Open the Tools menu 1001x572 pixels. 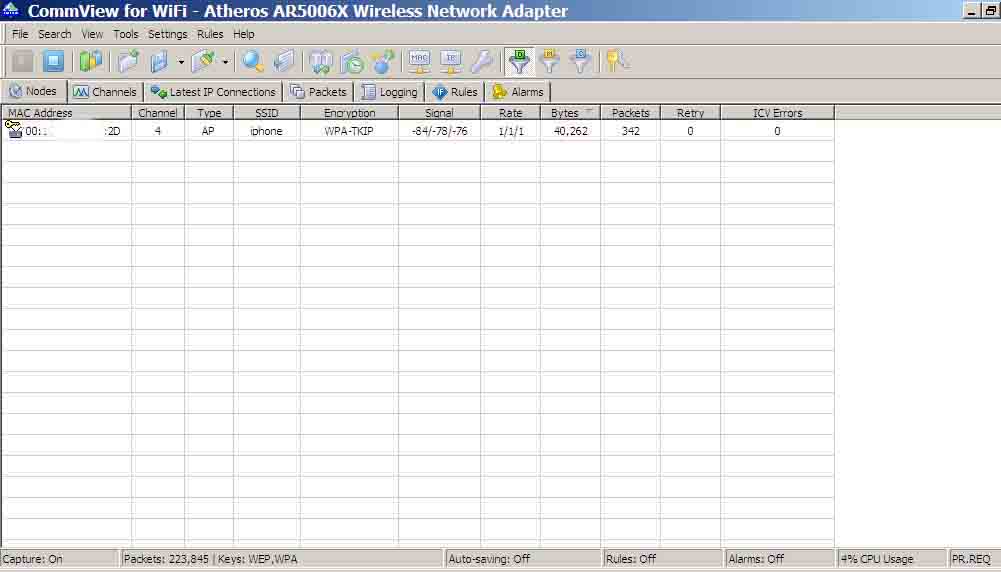[x=126, y=34]
